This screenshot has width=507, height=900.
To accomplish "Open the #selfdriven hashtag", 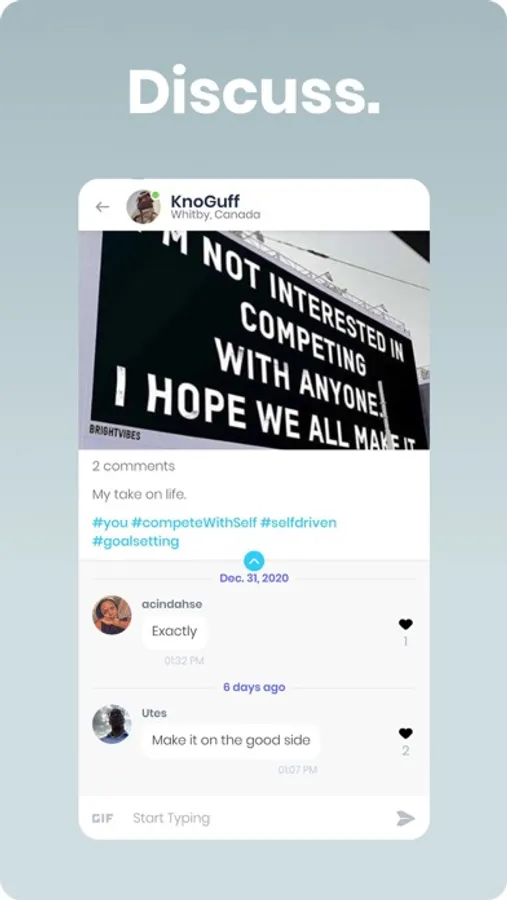I will pyautogui.click(x=299, y=523).
